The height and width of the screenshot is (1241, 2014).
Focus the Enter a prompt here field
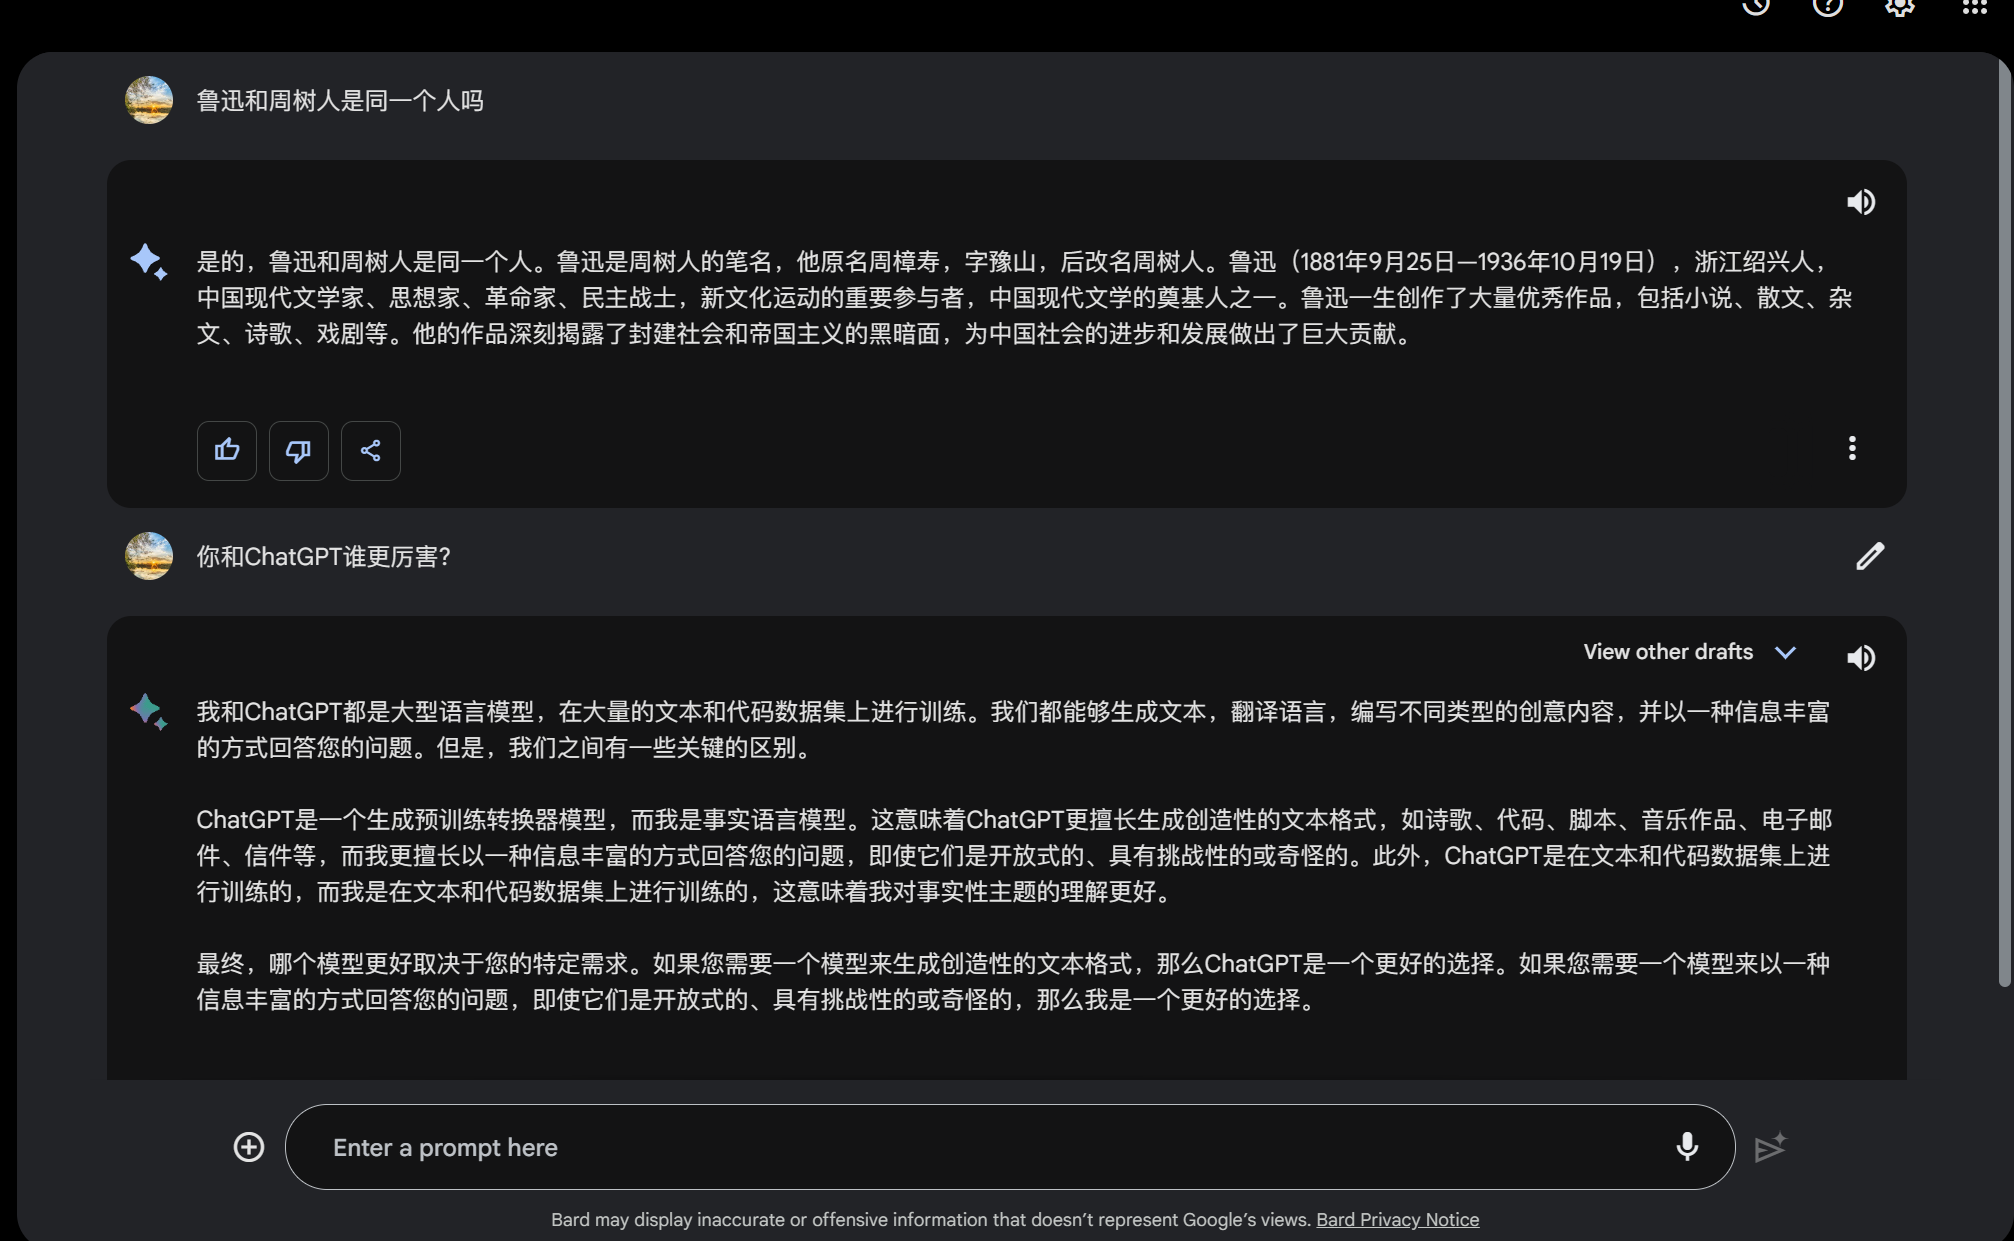[1009, 1147]
